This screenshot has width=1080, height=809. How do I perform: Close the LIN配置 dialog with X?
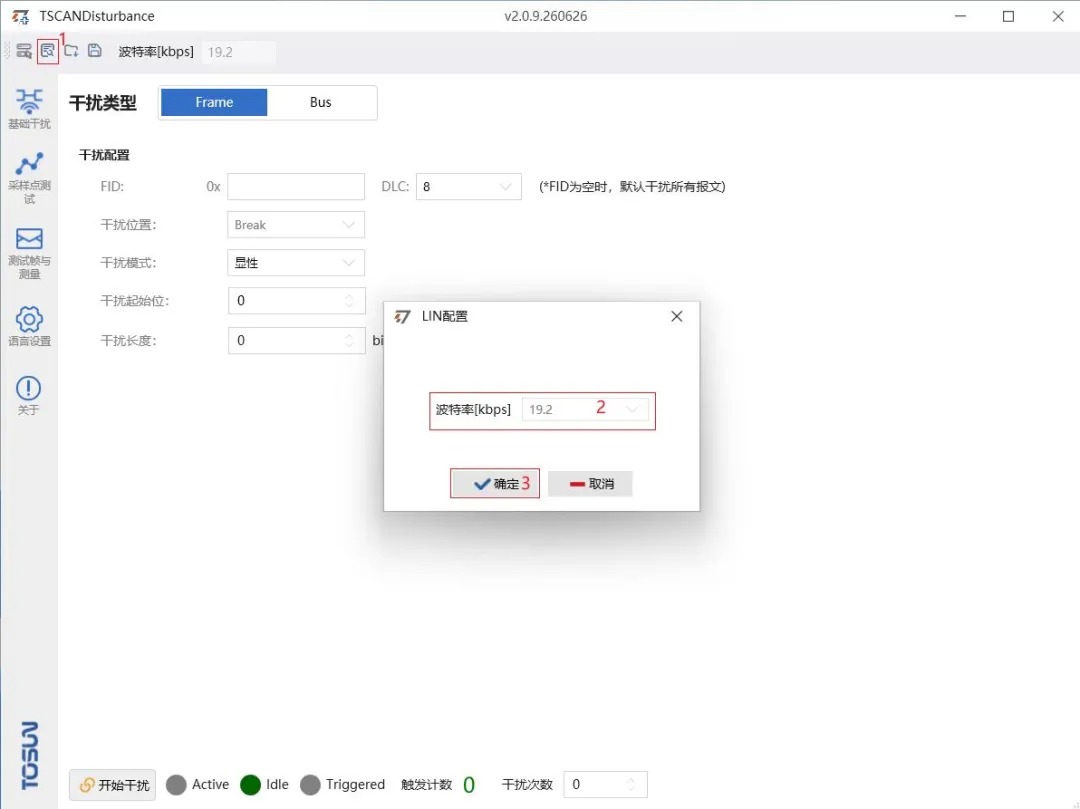pos(677,316)
